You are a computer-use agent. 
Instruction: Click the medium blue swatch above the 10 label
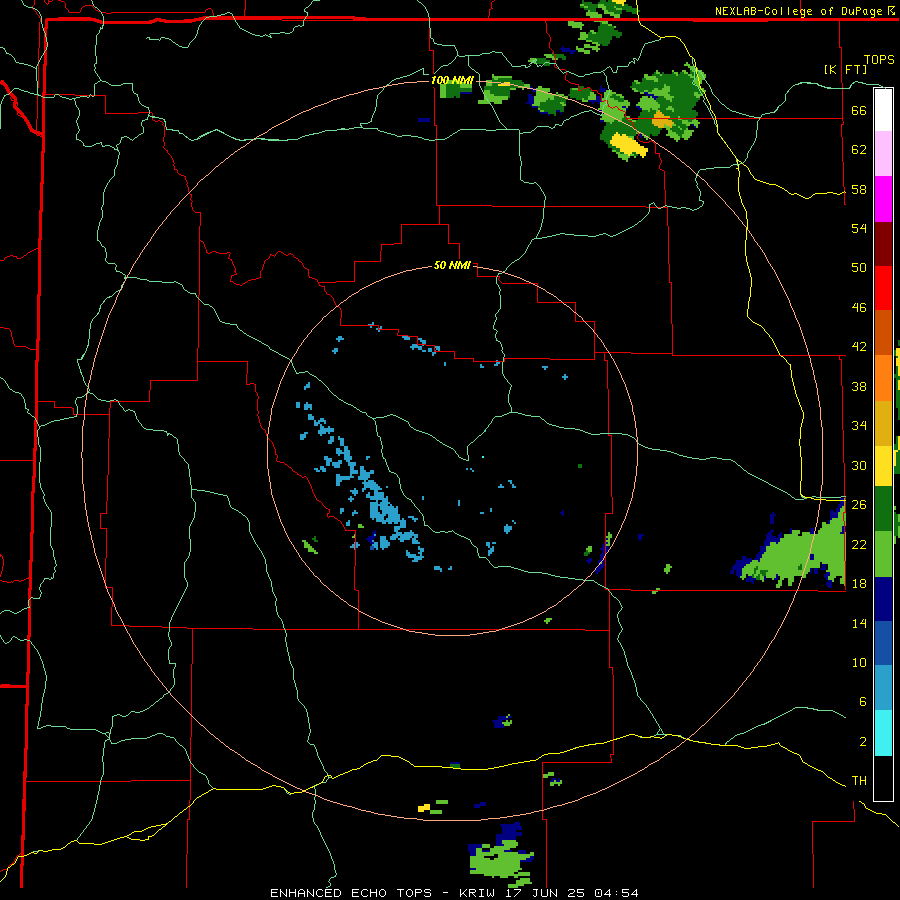pos(883,643)
